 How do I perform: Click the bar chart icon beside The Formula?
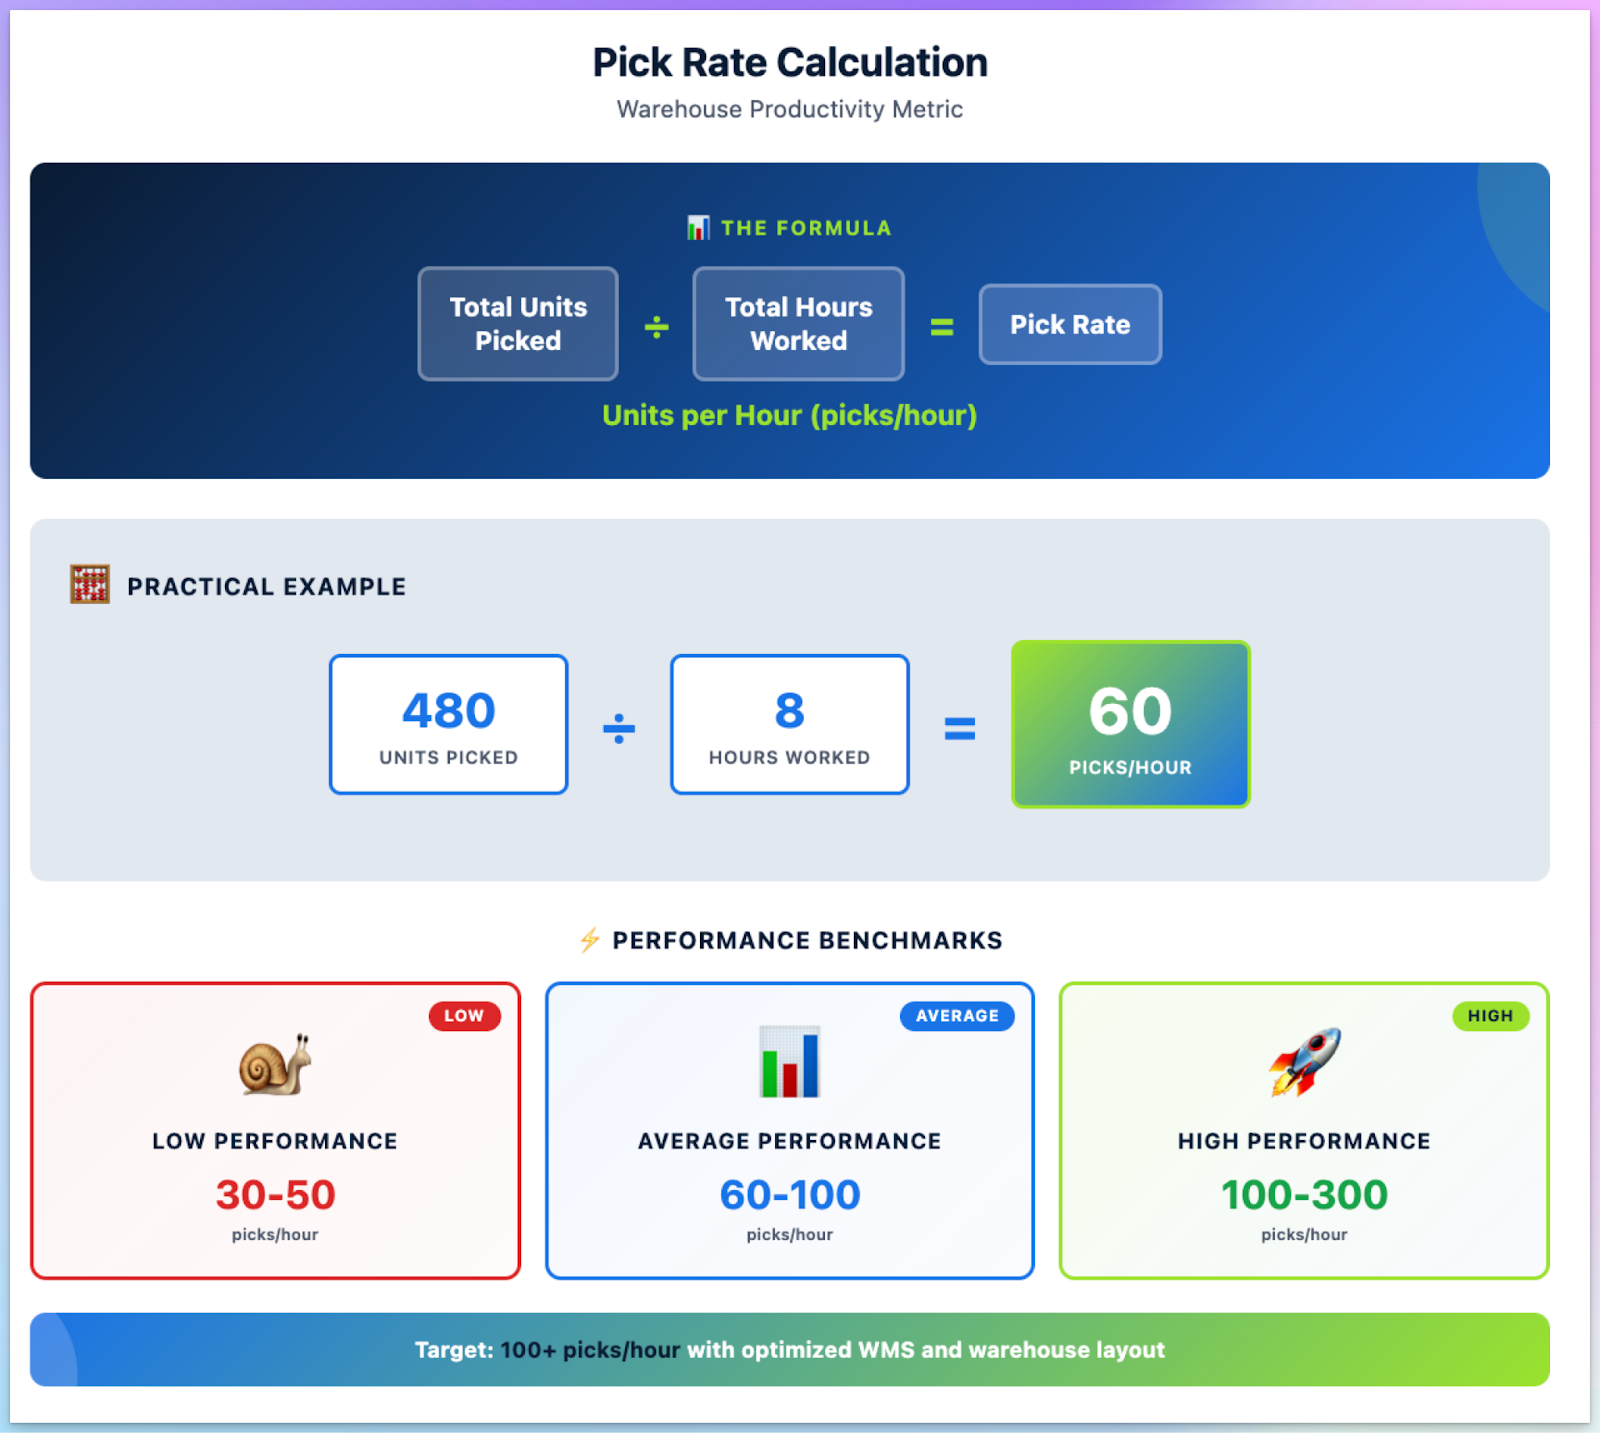pyautogui.click(x=698, y=228)
